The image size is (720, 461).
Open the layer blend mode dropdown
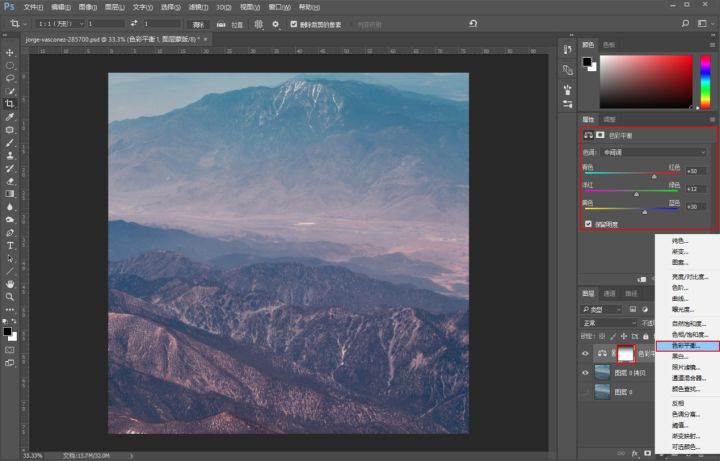[608, 323]
